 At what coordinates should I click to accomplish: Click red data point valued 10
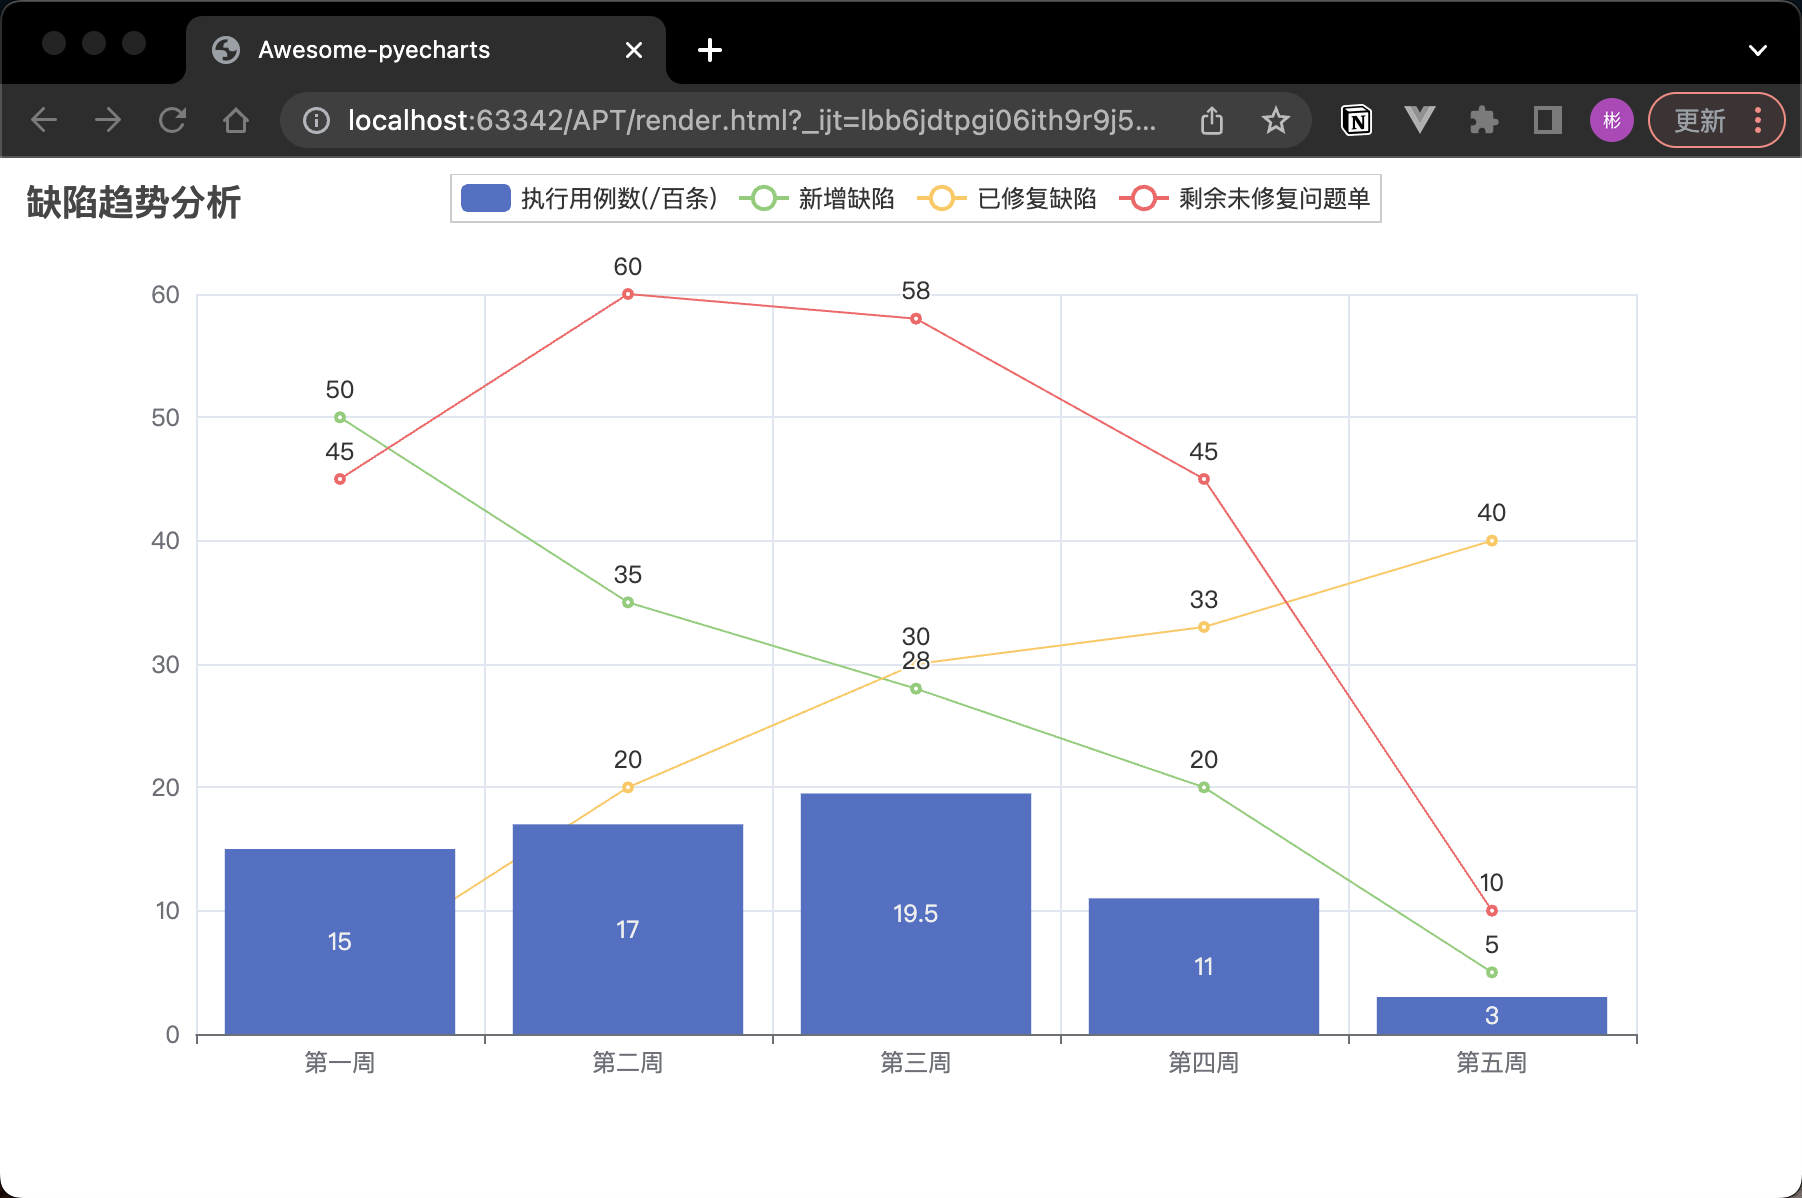[x=1492, y=911]
